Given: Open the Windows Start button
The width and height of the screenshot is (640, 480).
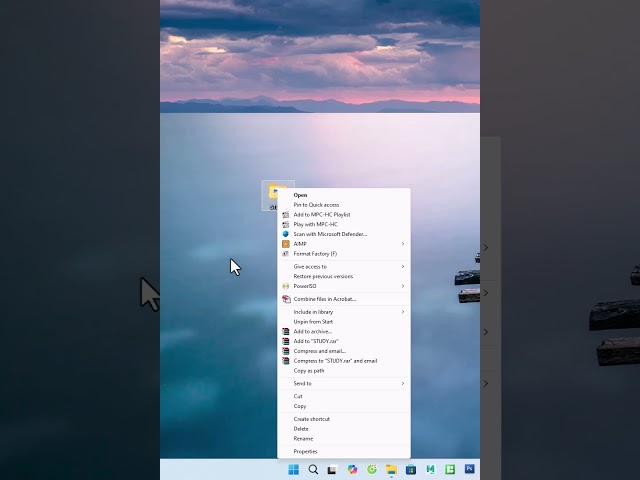Looking at the screenshot, I should coord(293,469).
